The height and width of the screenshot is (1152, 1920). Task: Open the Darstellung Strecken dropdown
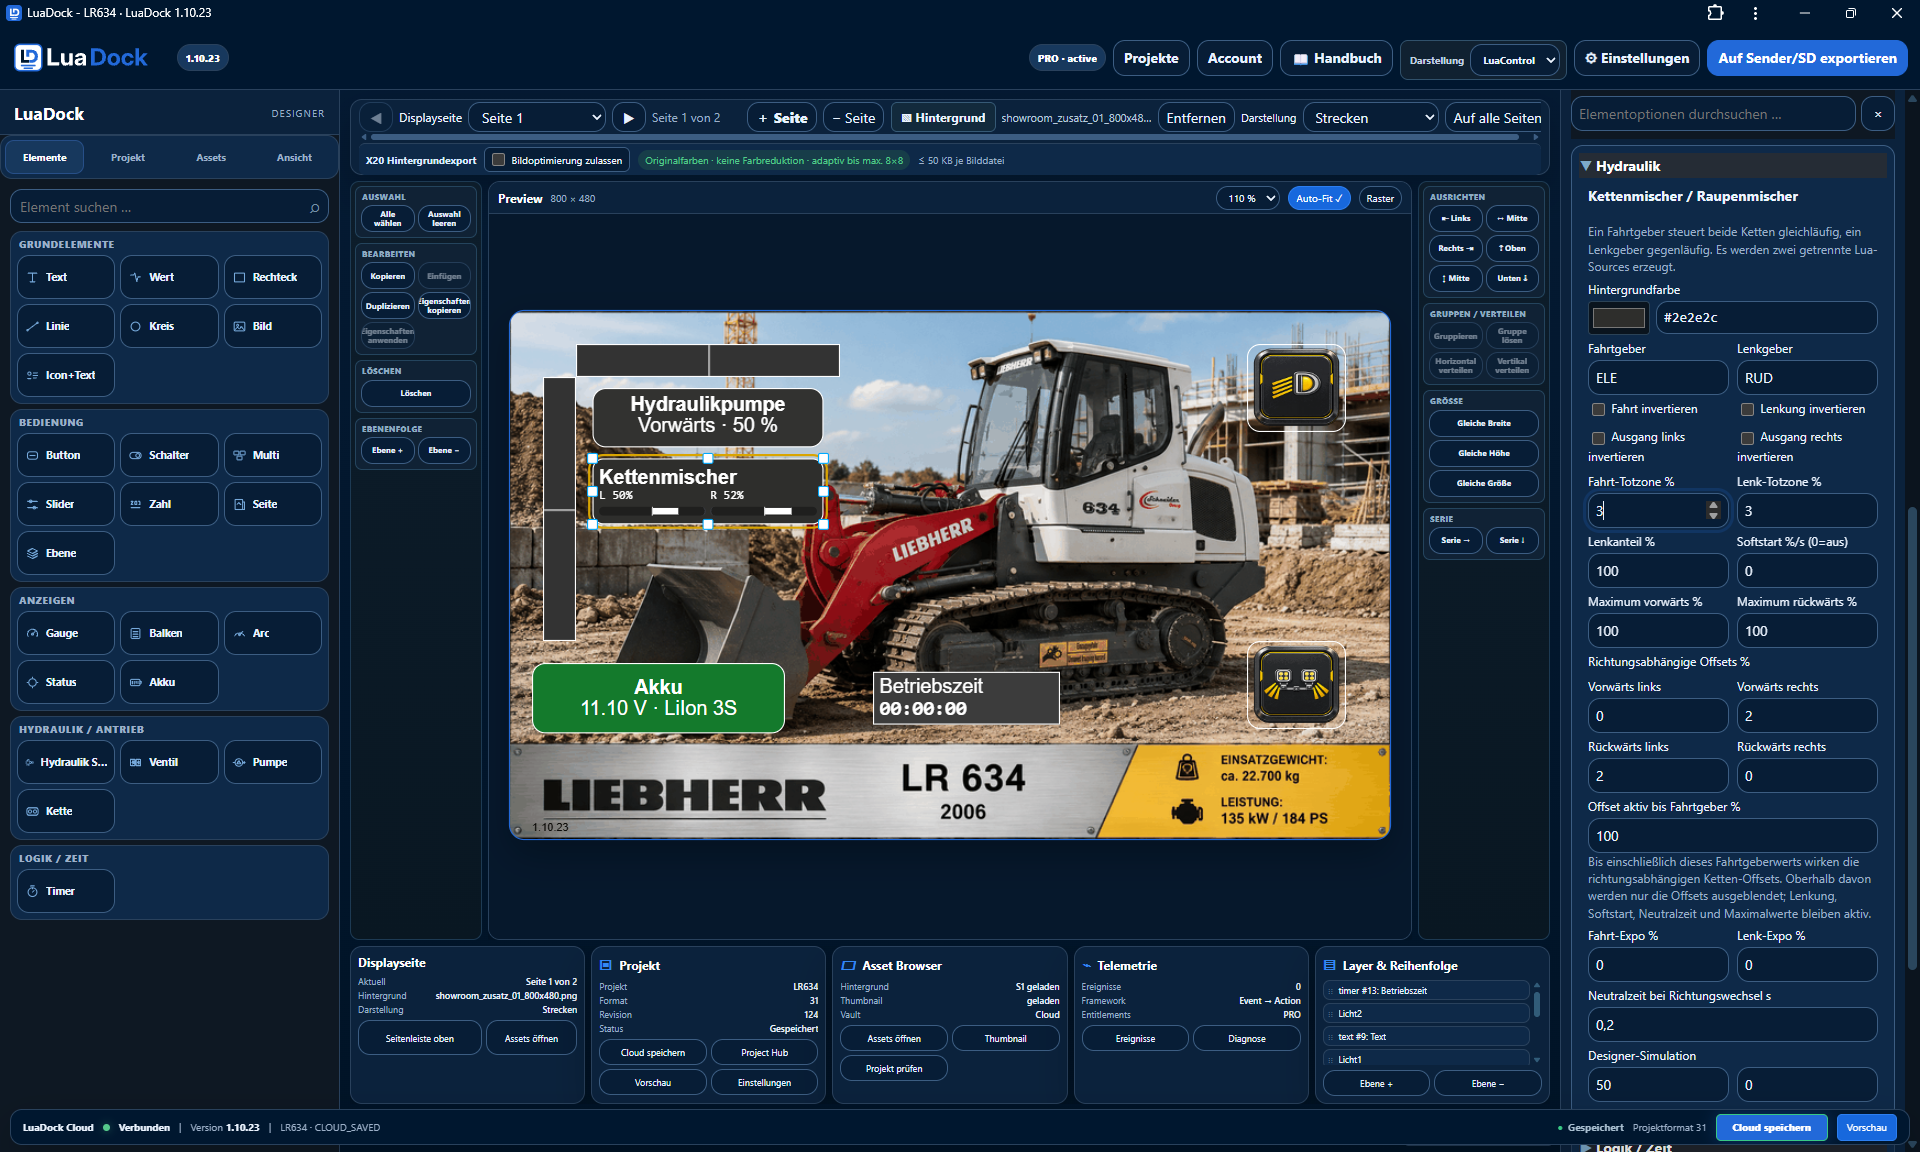coord(1370,118)
